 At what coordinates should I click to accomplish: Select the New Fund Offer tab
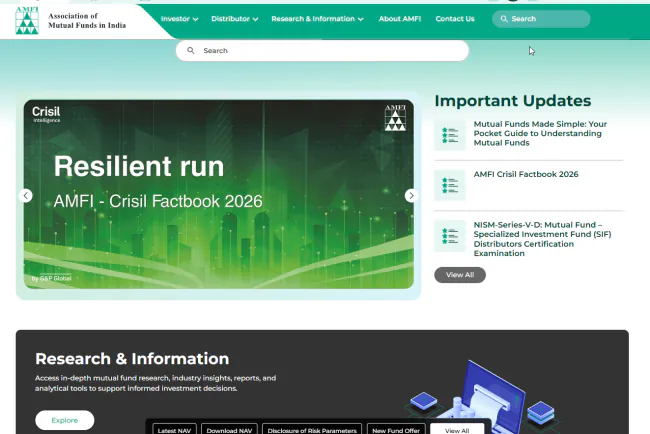[x=396, y=430]
